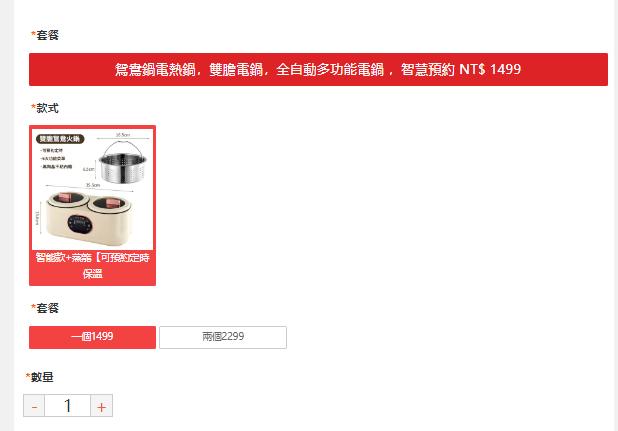Click the cooker's round black control panel
This screenshot has width=618, height=431.
pyautogui.click(x=80, y=224)
